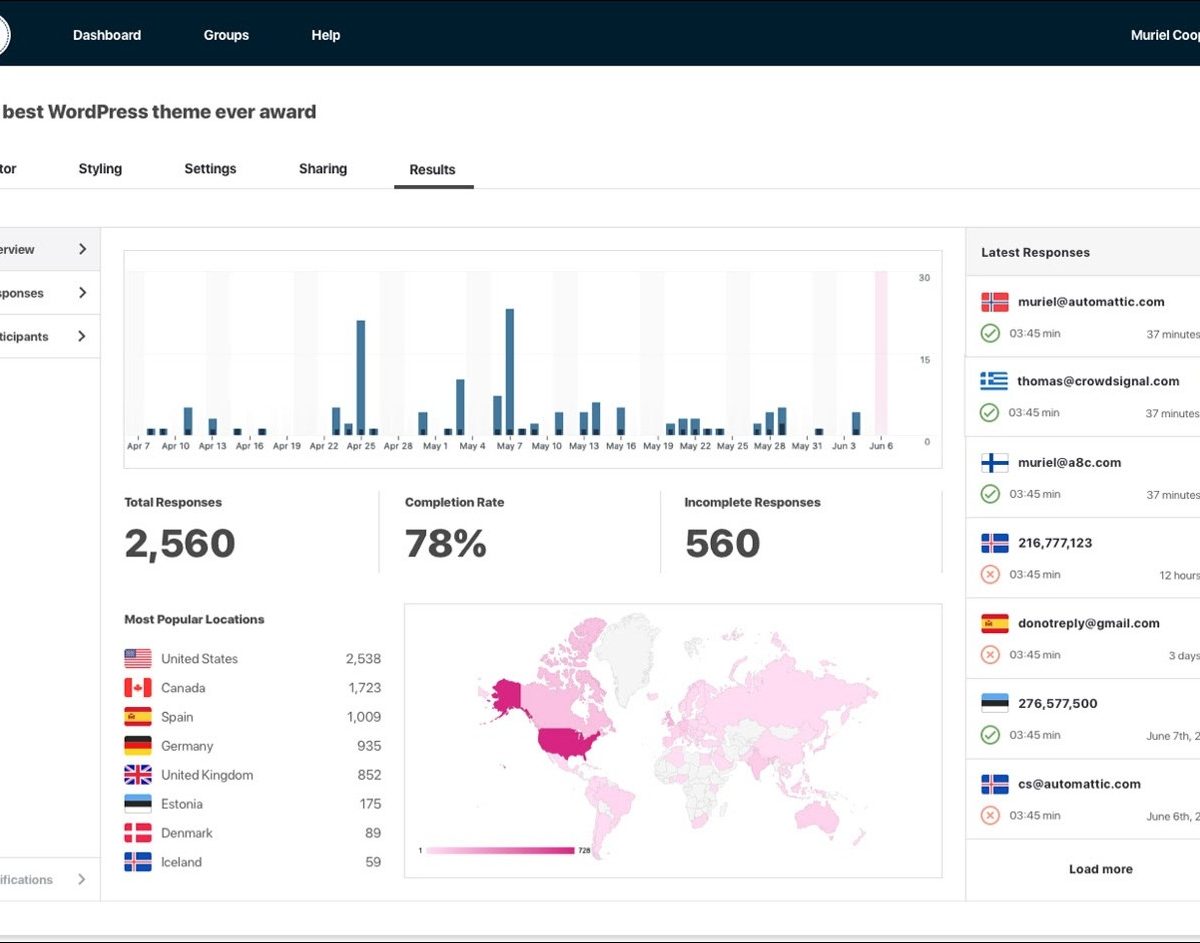The height and width of the screenshot is (943, 1200).
Task: Click the Estonia flag beside 276,577,500
Action: click(x=994, y=703)
